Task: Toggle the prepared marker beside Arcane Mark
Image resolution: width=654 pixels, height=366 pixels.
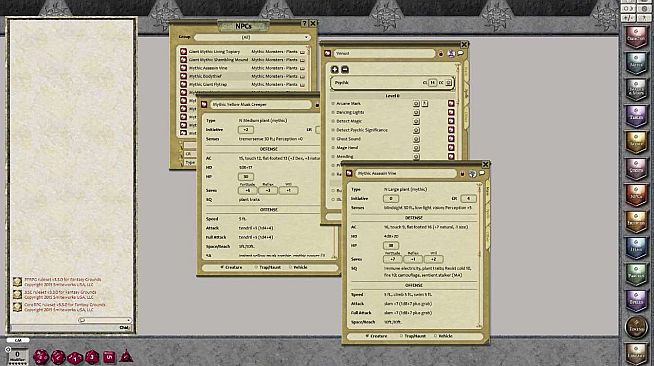Action: coord(333,103)
